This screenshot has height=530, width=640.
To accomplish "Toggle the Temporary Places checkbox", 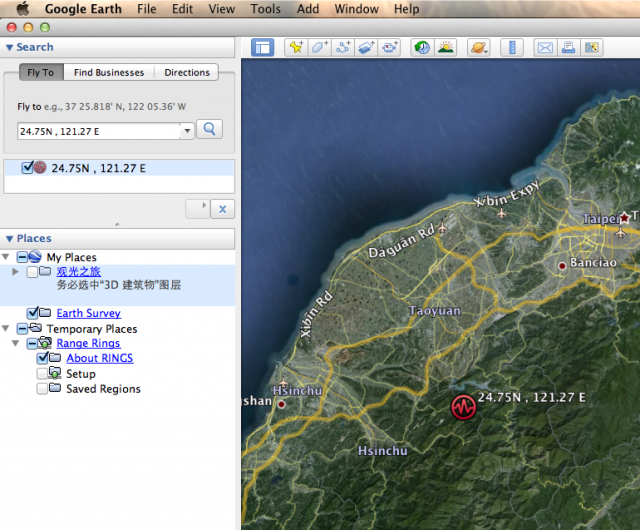I will [22, 329].
